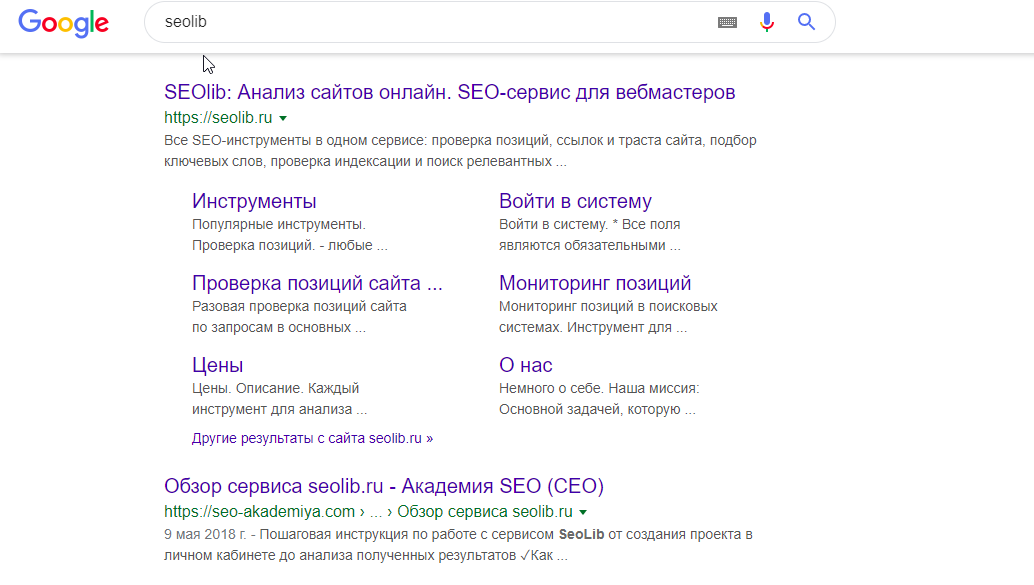Click text 'Популярные инструменты.'

pos(279,224)
